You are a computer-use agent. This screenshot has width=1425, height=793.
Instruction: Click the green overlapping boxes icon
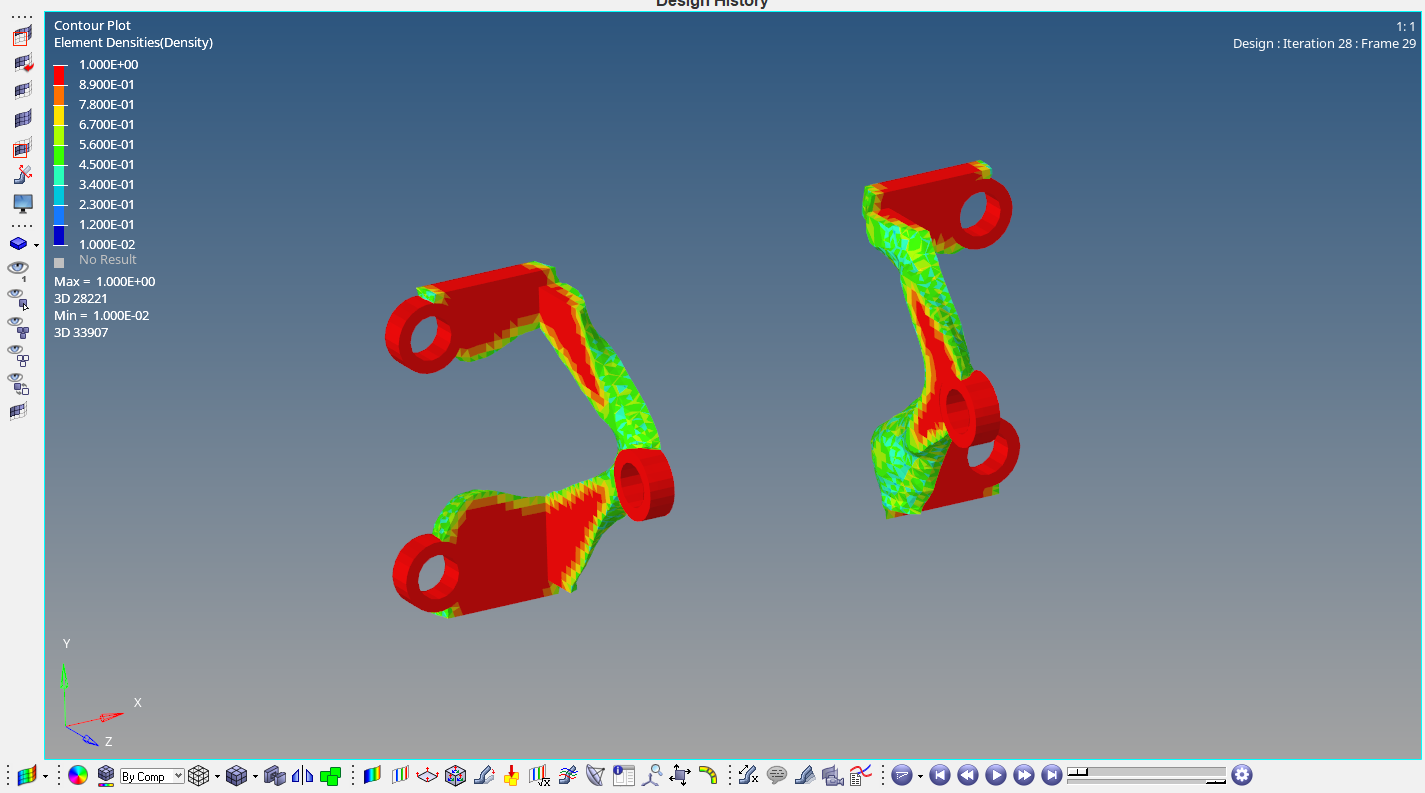click(x=330, y=775)
